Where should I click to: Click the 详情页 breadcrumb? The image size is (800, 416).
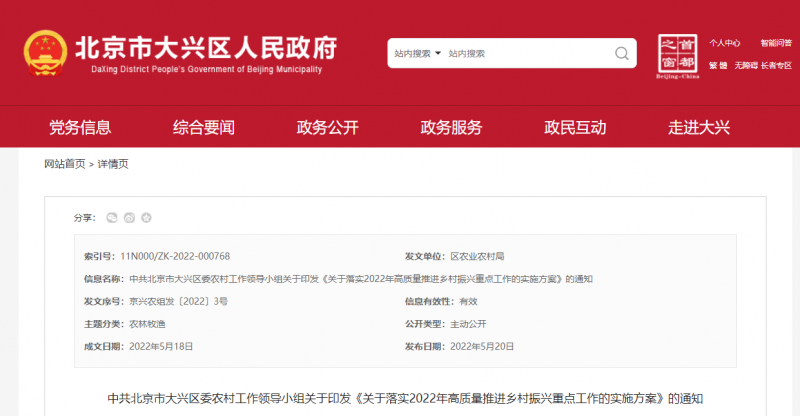(113, 164)
